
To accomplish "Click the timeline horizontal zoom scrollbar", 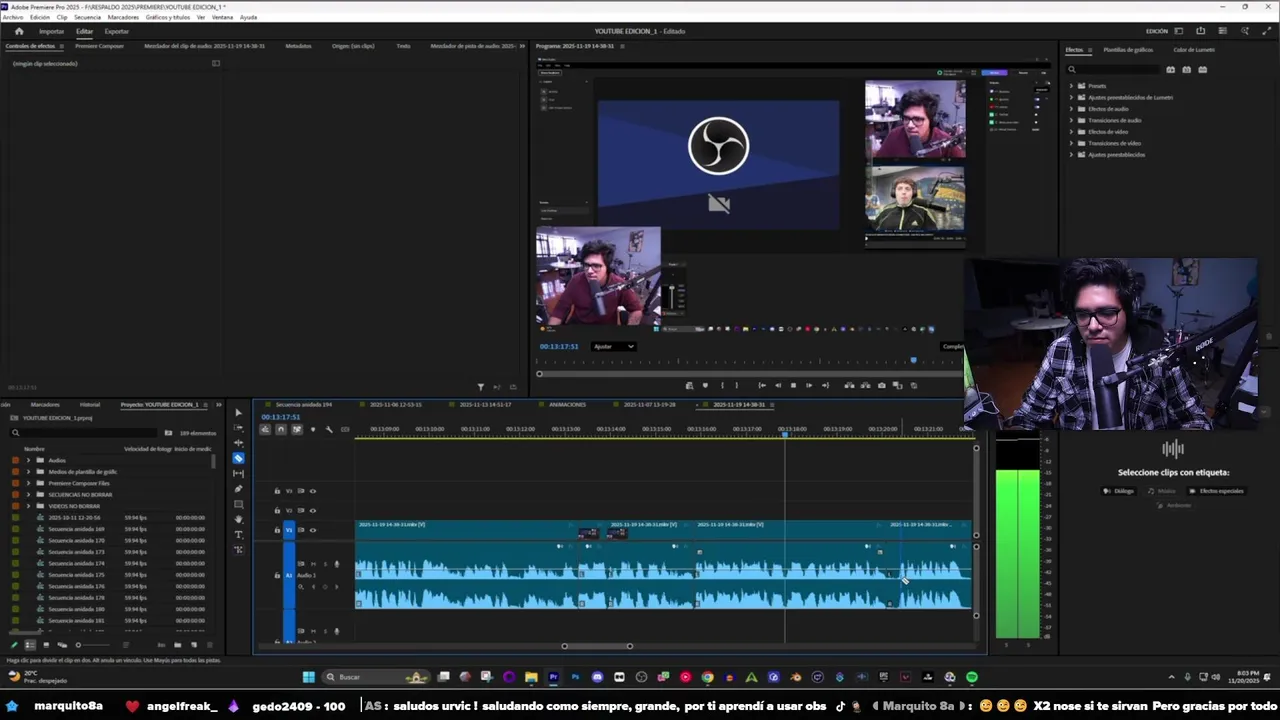I will pyautogui.click(x=597, y=646).
